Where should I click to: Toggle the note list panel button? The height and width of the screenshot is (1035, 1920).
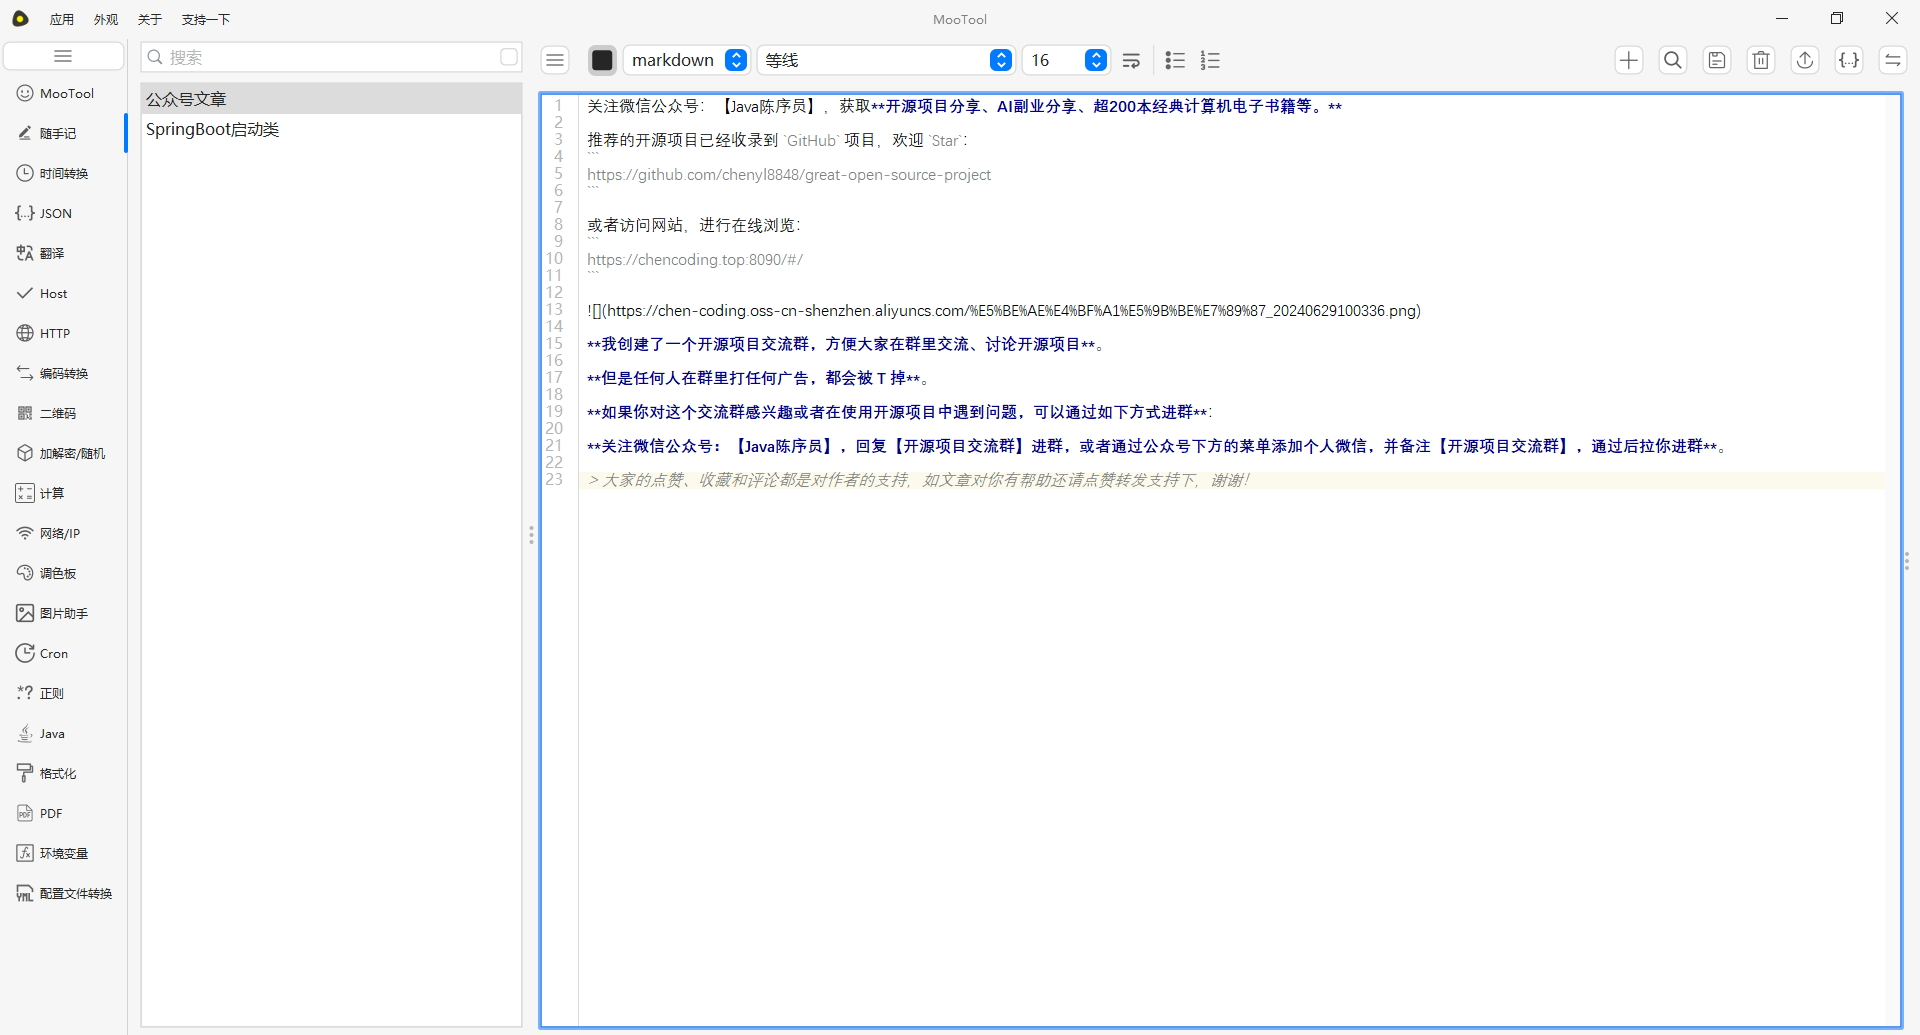point(555,60)
